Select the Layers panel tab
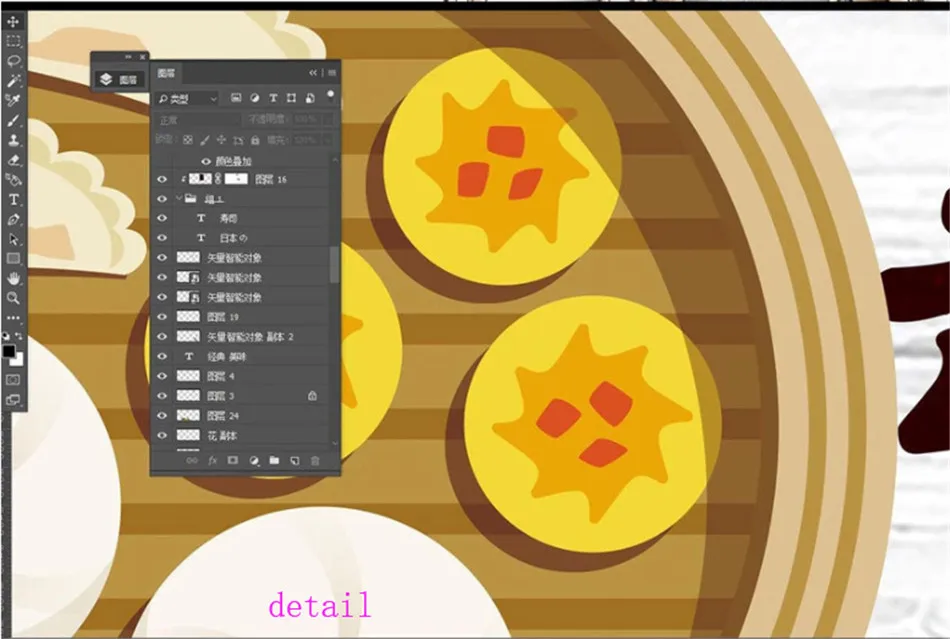 click(166, 73)
